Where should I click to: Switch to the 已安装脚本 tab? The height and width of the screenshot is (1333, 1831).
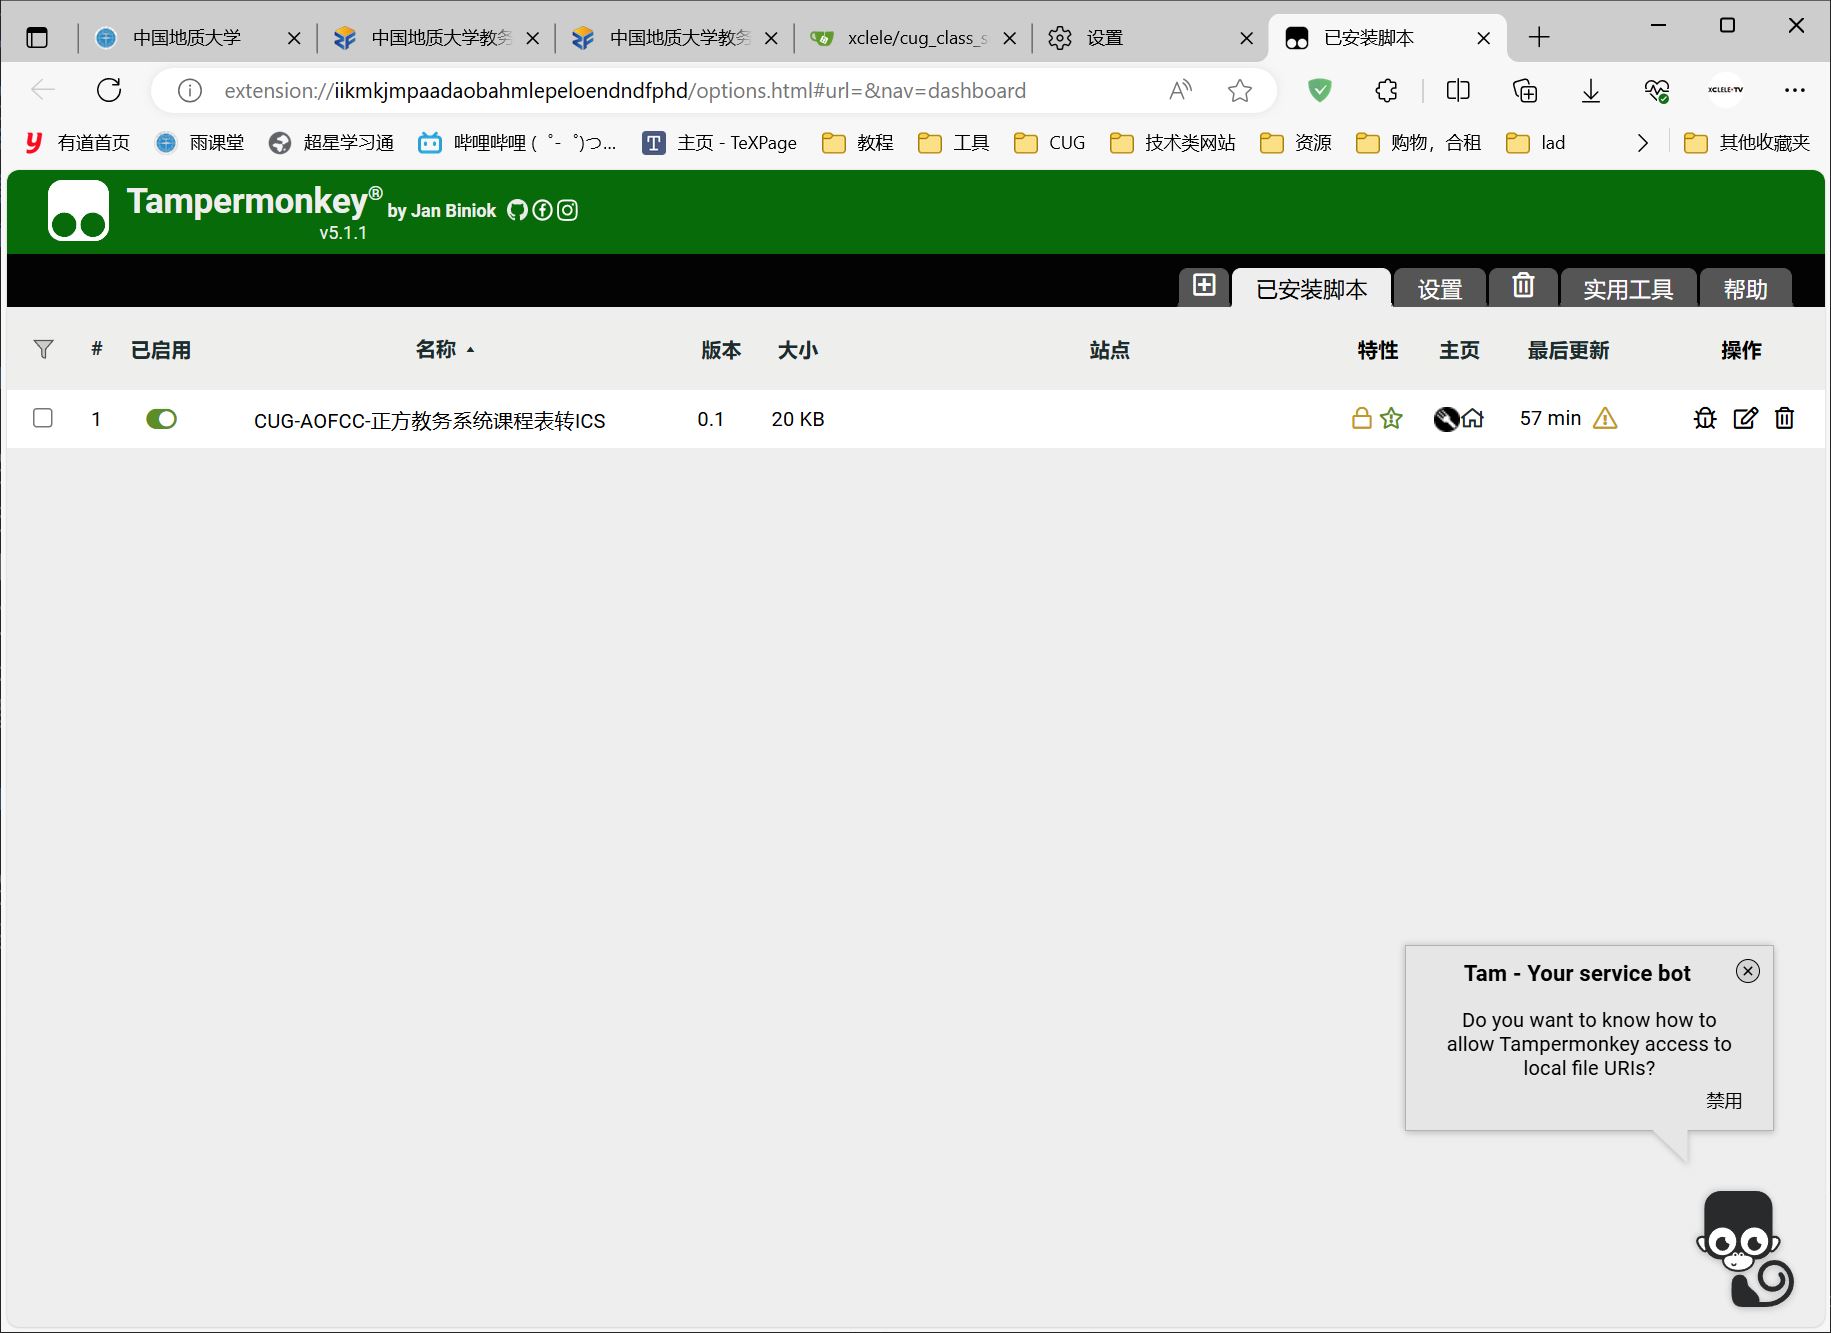pos(1311,288)
